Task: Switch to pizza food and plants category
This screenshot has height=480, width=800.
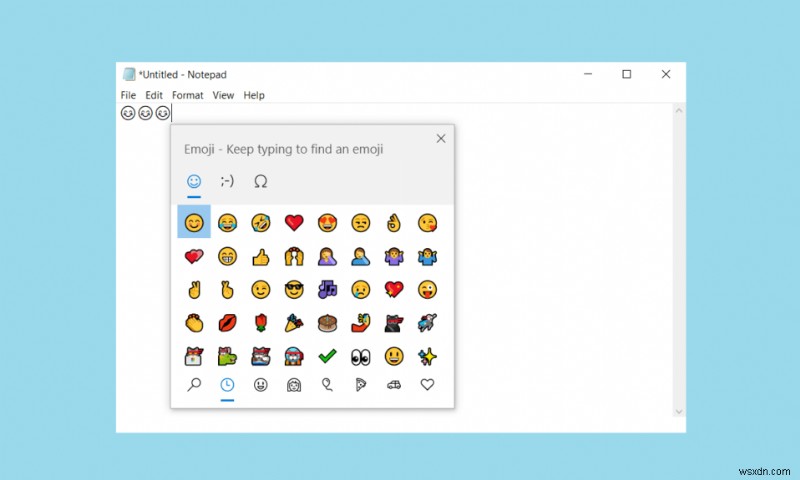Action: pyautogui.click(x=361, y=385)
